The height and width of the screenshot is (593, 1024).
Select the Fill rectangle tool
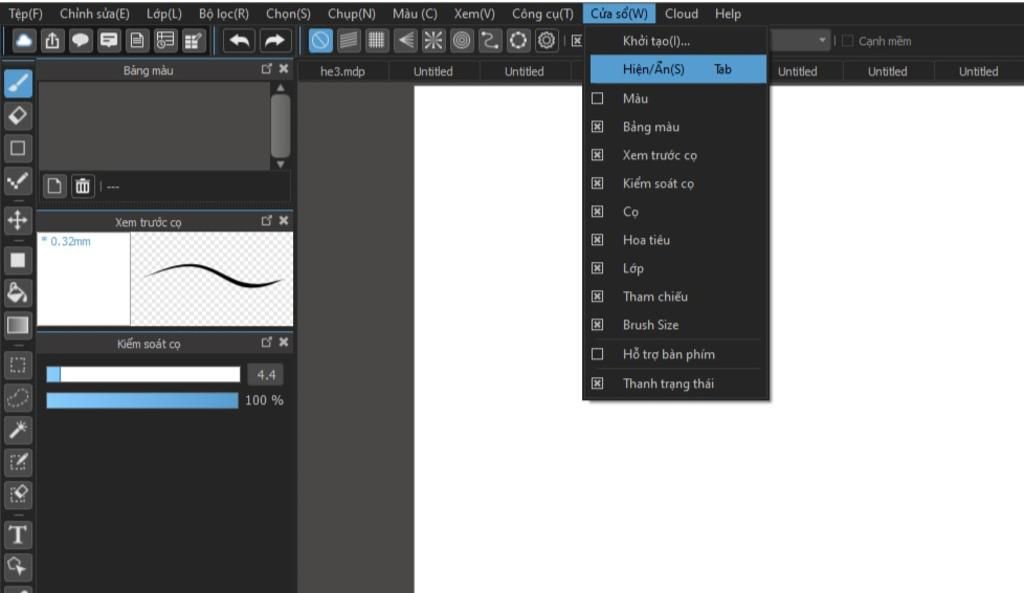click(18, 260)
